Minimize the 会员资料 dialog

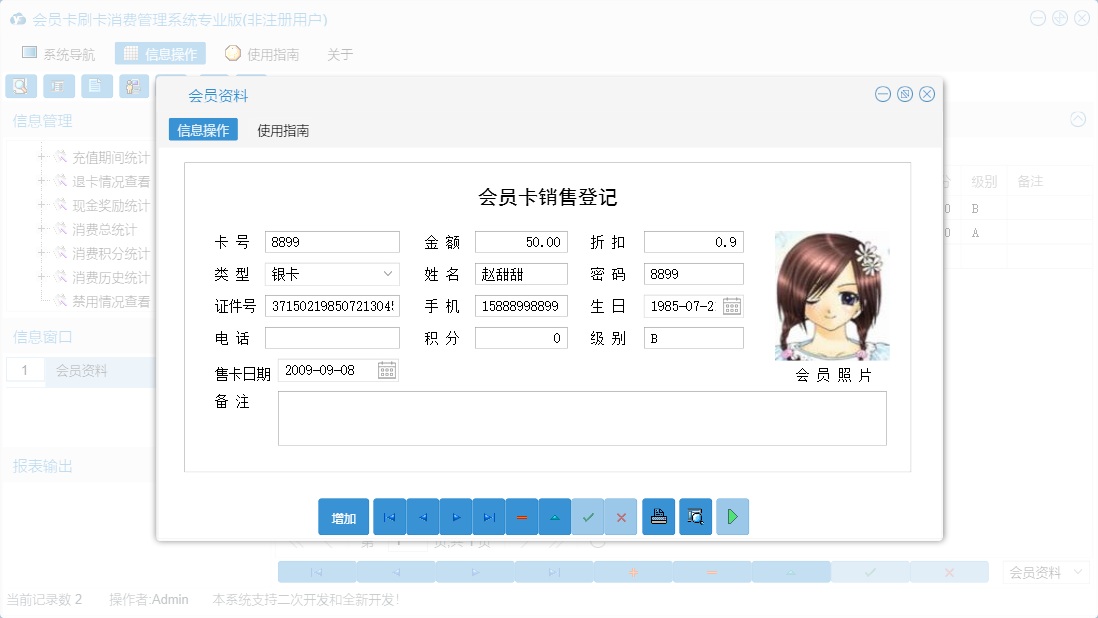click(883, 94)
